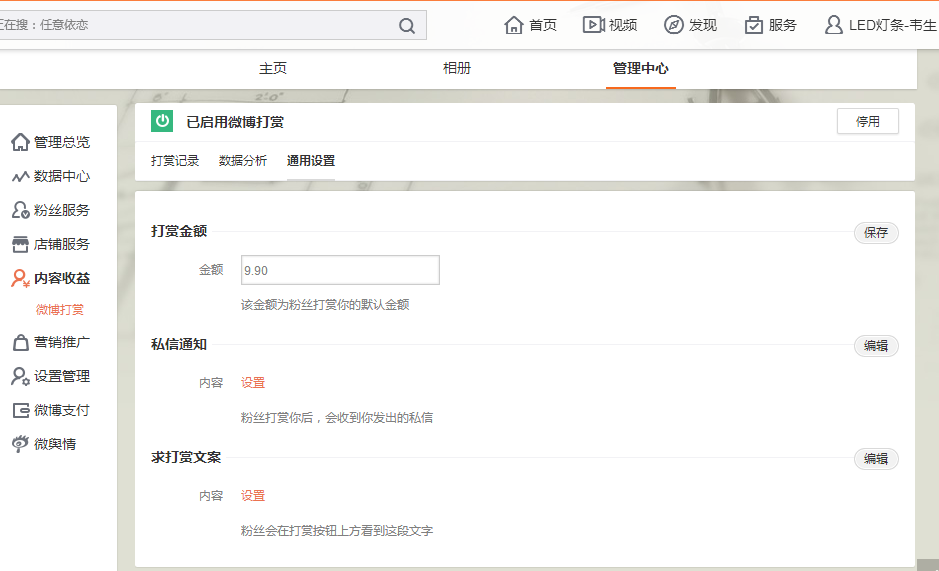Viewport: 939px width, 571px height.
Task: Click the 金额 input field
Action: pos(340,270)
